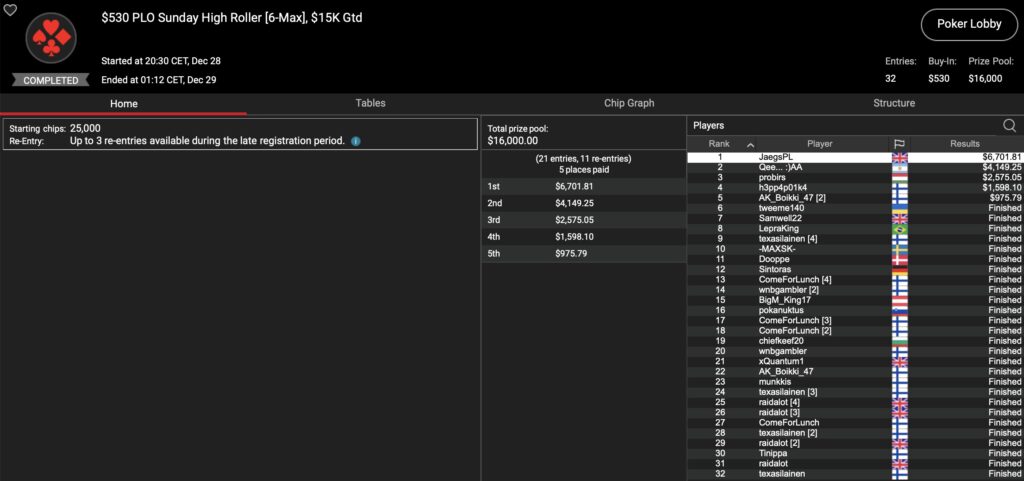Screen dimensions: 1024x481
Task: Select the Home tab
Action: pyautogui.click(x=123, y=103)
